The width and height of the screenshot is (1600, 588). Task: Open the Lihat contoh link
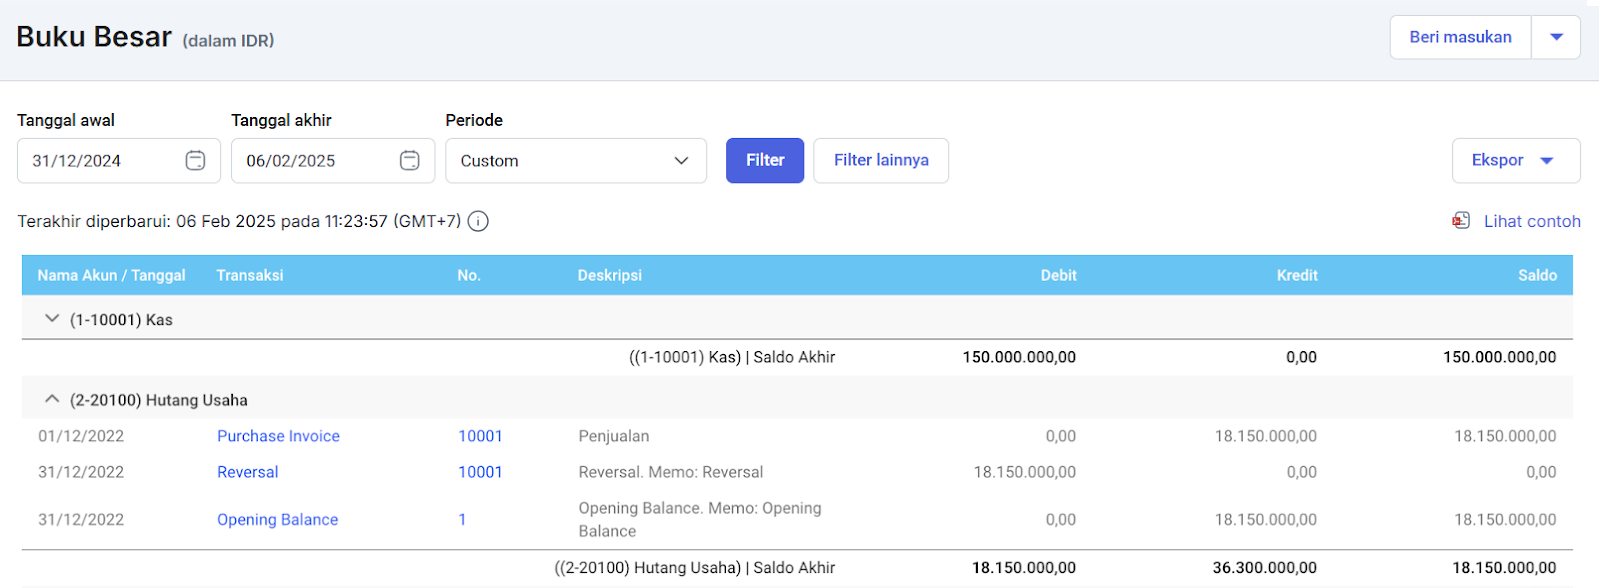pyautogui.click(x=1531, y=221)
